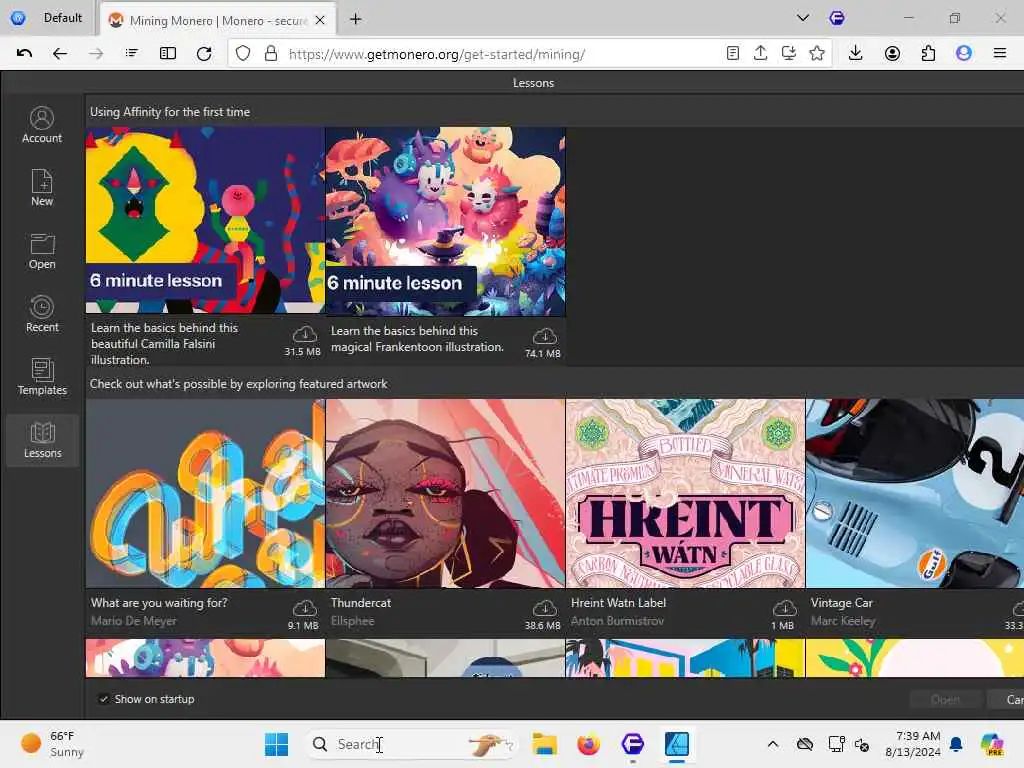Viewport: 1024px width, 768px height.
Task: Open File Explorer from taskbar
Action: click(x=544, y=744)
